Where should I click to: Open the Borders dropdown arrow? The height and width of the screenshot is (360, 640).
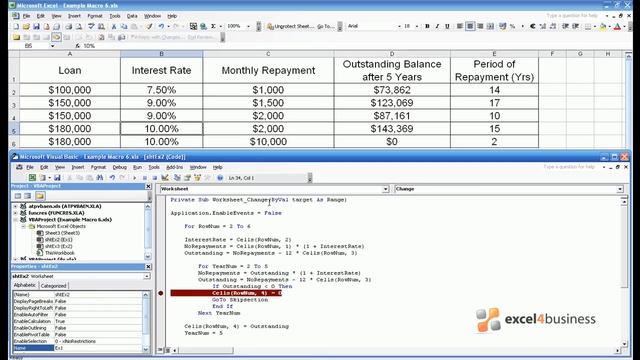[x=595, y=26]
